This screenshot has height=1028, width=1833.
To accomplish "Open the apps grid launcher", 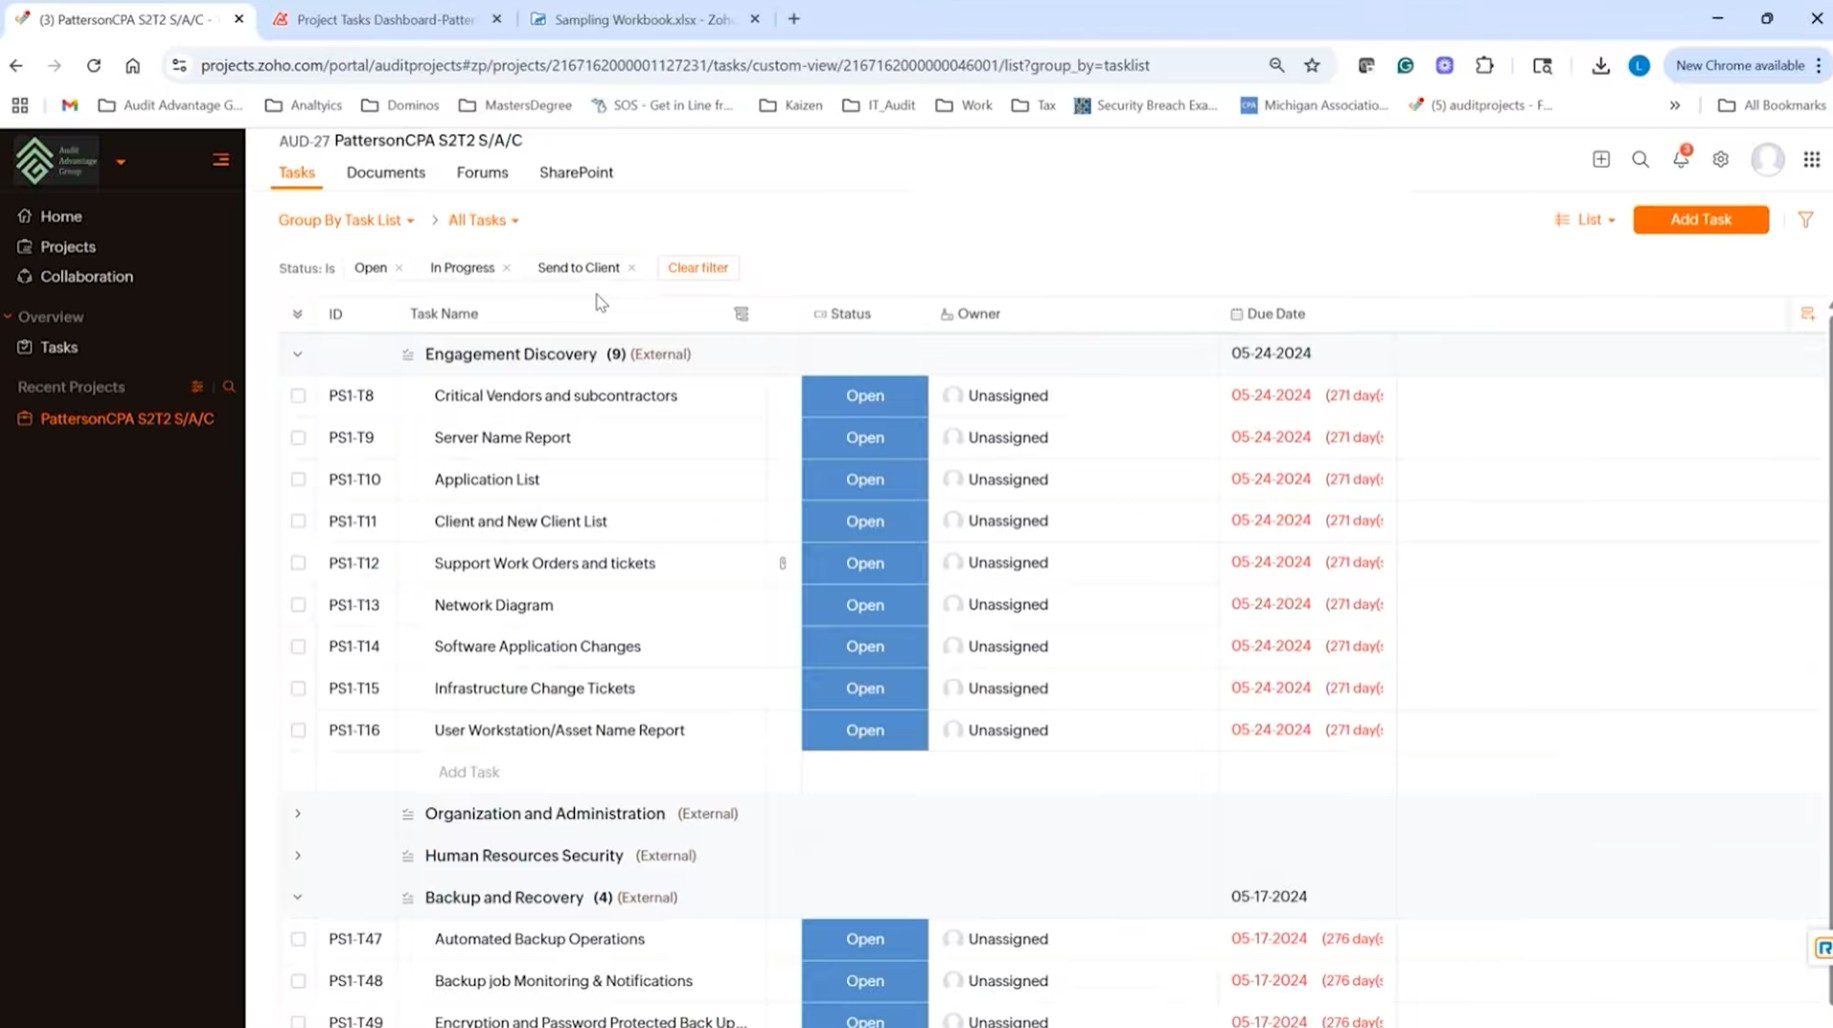I will [1811, 159].
